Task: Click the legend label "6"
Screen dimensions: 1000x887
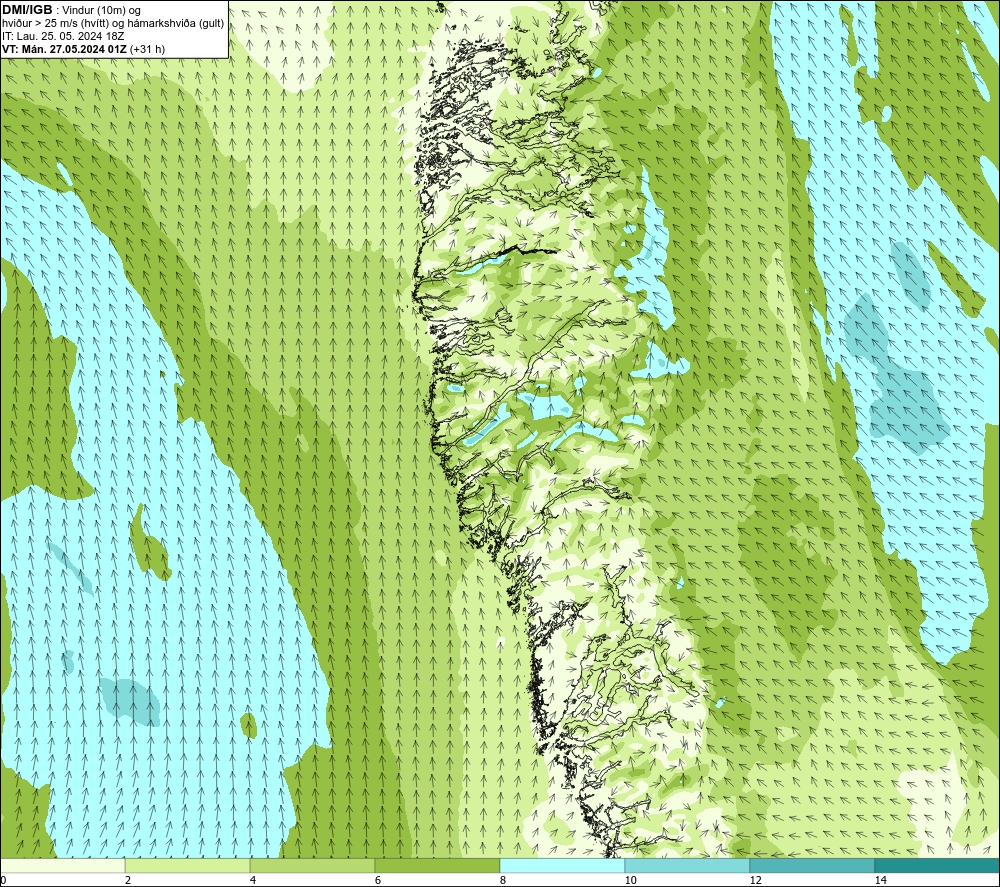Action: coord(378,881)
